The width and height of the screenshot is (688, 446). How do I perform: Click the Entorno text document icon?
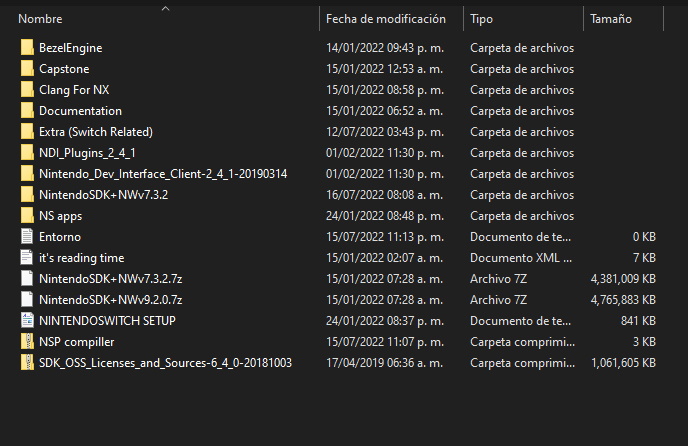pos(27,237)
